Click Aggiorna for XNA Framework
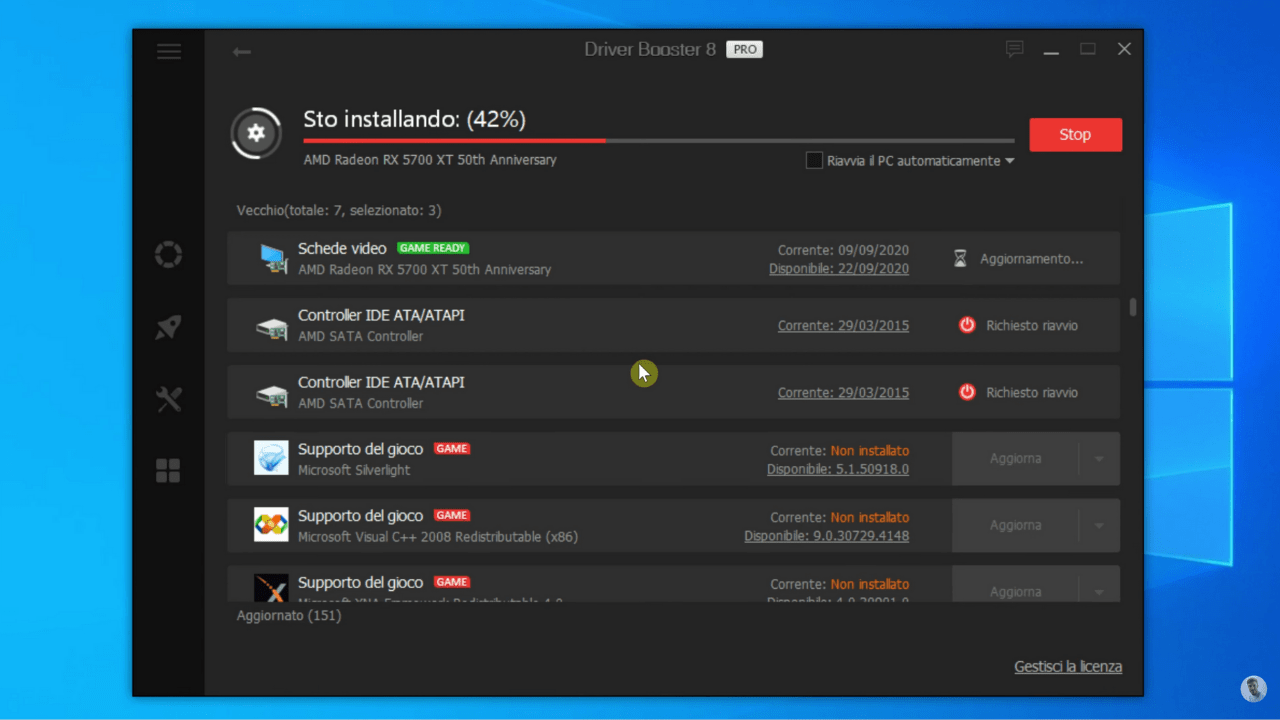The image size is (1280, 720). point(1016,590)
